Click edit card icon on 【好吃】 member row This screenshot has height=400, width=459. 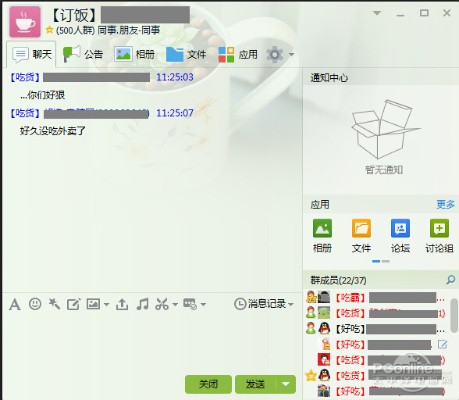[442, 344]
